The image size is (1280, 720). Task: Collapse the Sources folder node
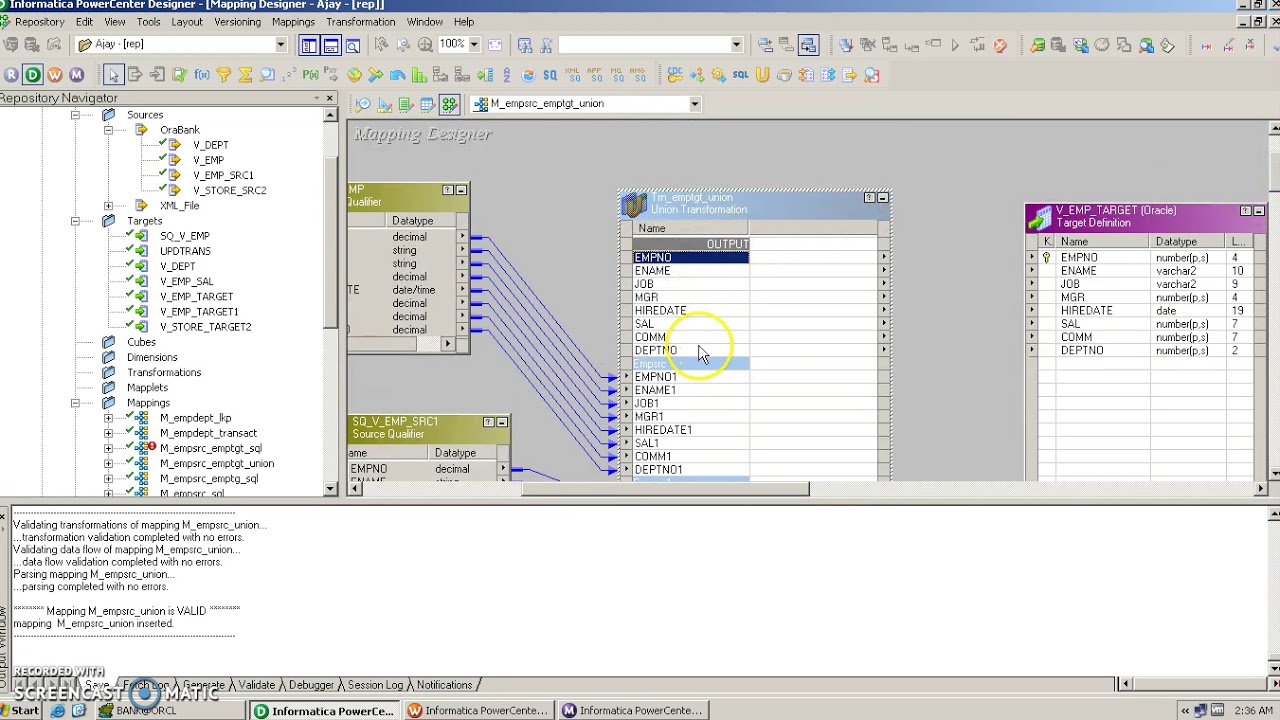75,115
